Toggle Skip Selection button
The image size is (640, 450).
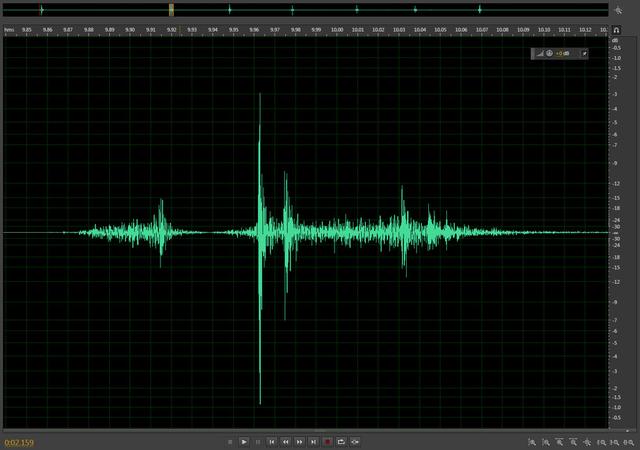point(355,442)
